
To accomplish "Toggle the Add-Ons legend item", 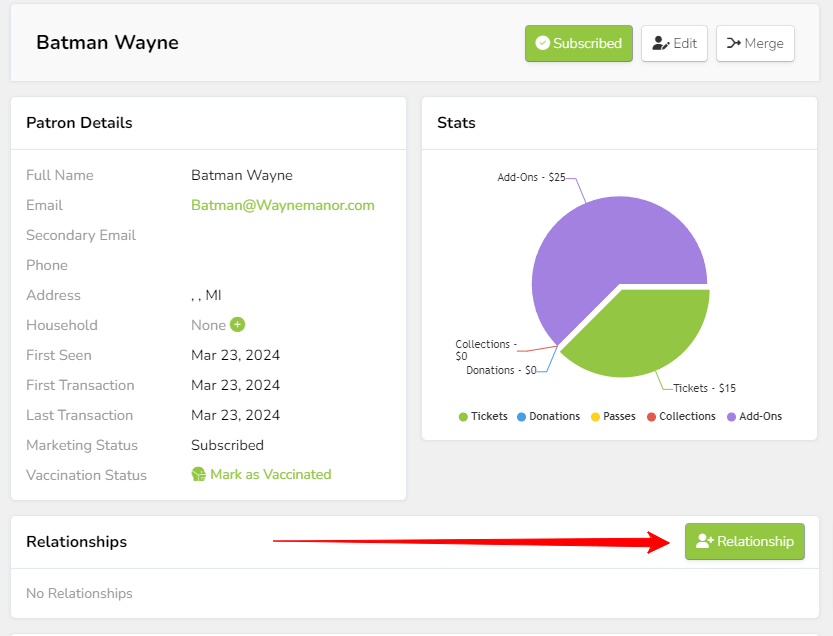I will click(x=754, y=416).
